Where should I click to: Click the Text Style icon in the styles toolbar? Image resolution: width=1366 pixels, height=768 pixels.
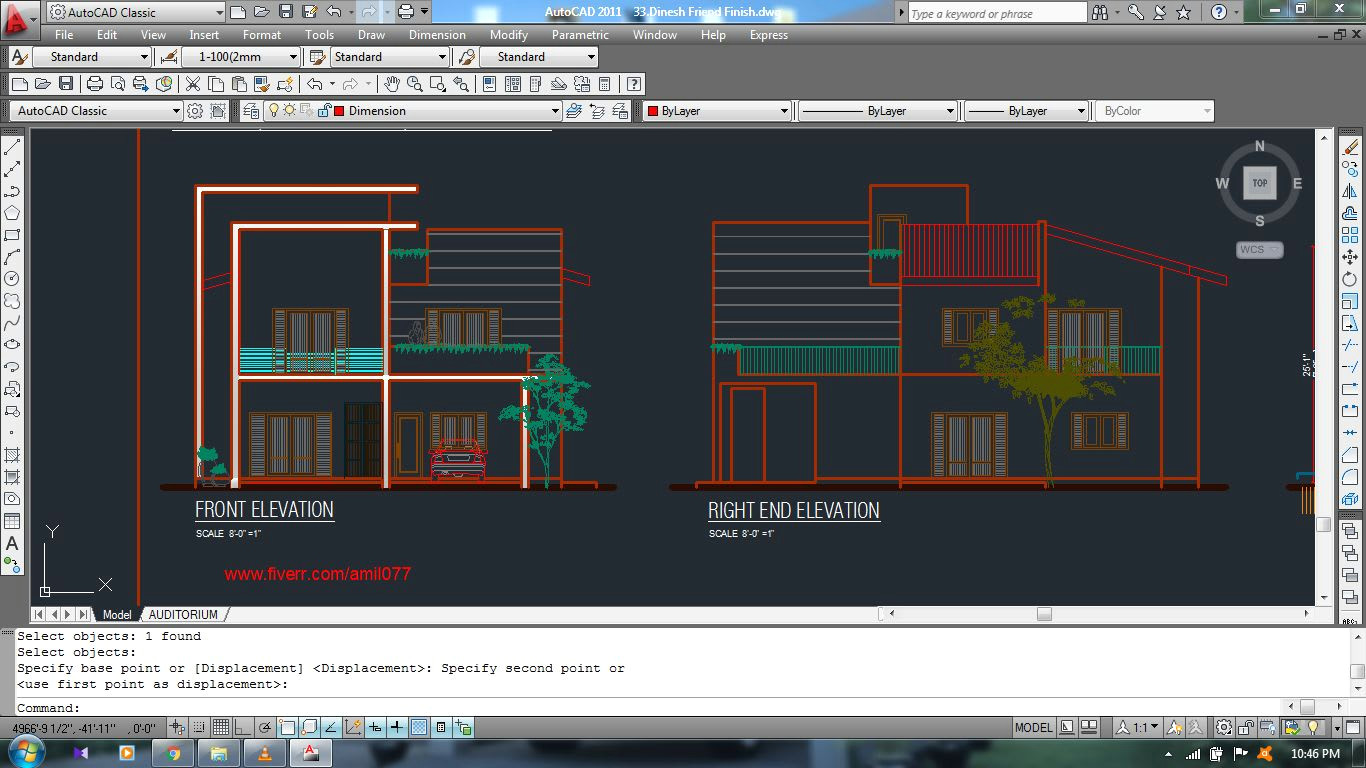point(19,57)
